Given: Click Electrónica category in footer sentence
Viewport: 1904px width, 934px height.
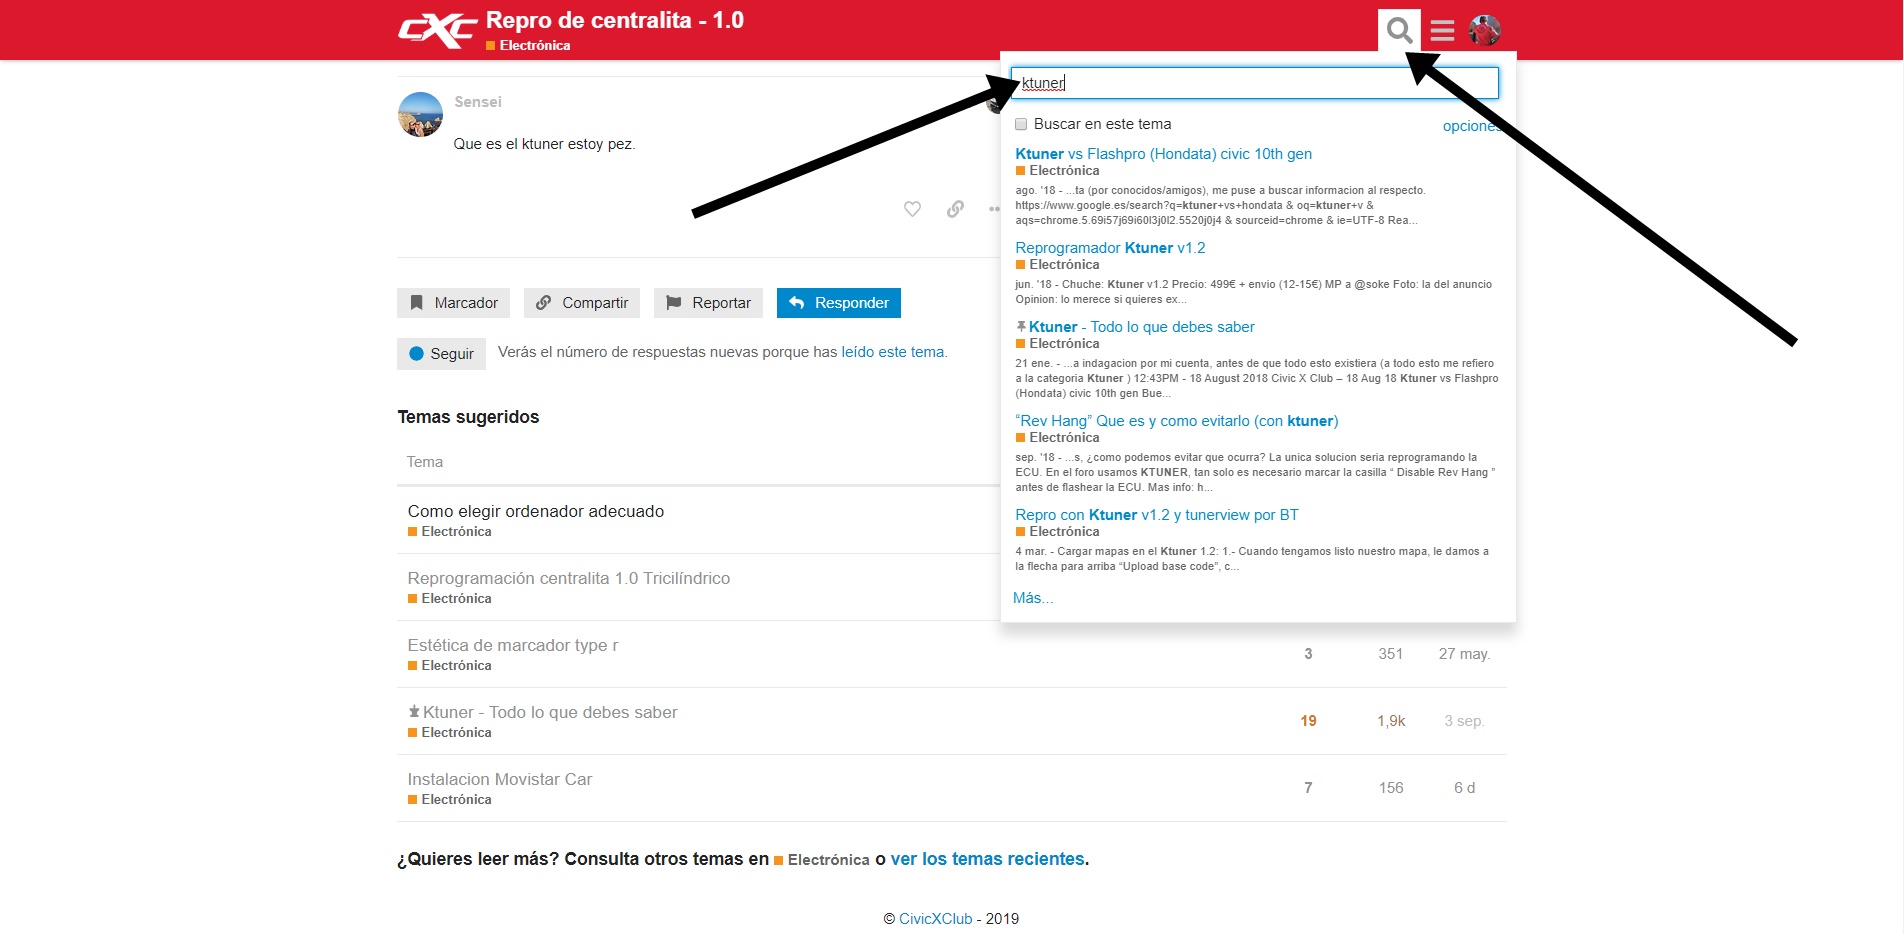Looking at the screenshot, I should [x=822, y=860].
